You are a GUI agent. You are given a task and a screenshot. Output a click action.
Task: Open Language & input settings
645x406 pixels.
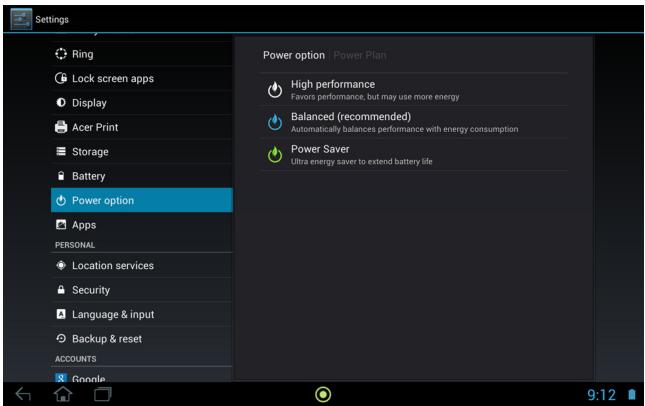pos(142,314)
